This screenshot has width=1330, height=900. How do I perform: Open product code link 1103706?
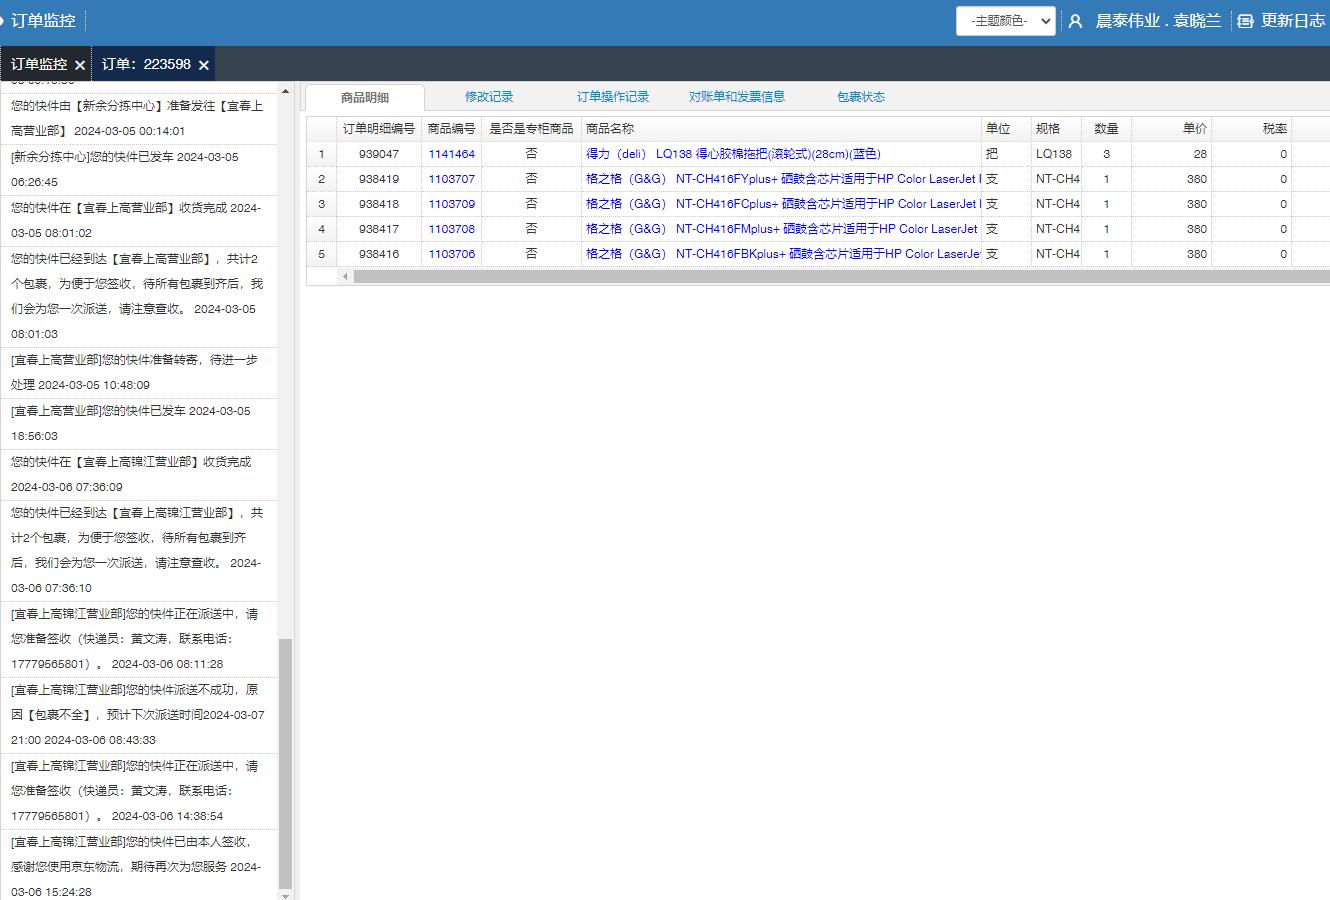click(452, 254)
